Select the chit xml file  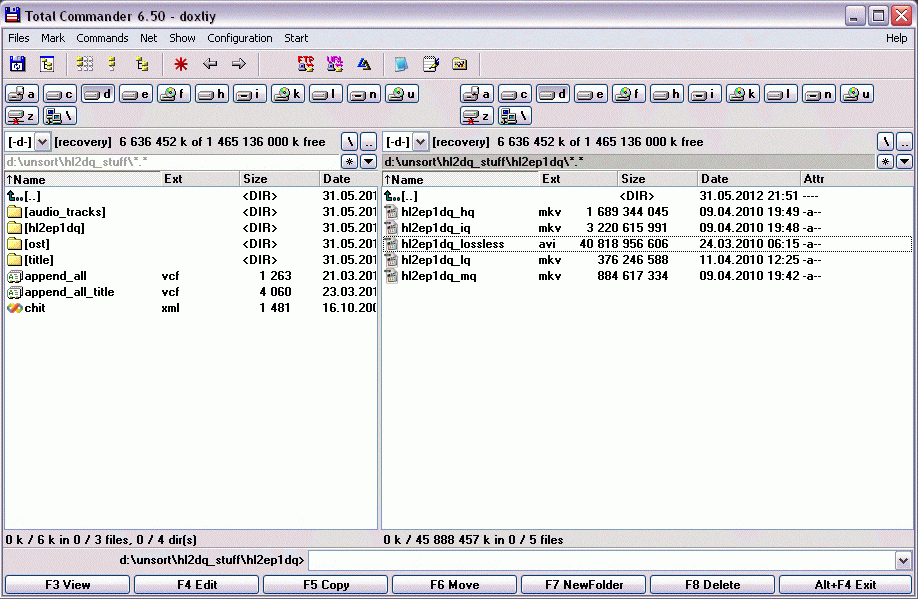190,308
